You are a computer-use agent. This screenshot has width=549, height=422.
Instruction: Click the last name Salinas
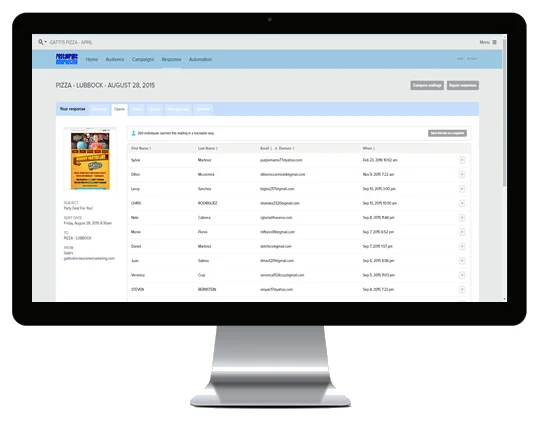pyautogui.click(x=203, y=261)
